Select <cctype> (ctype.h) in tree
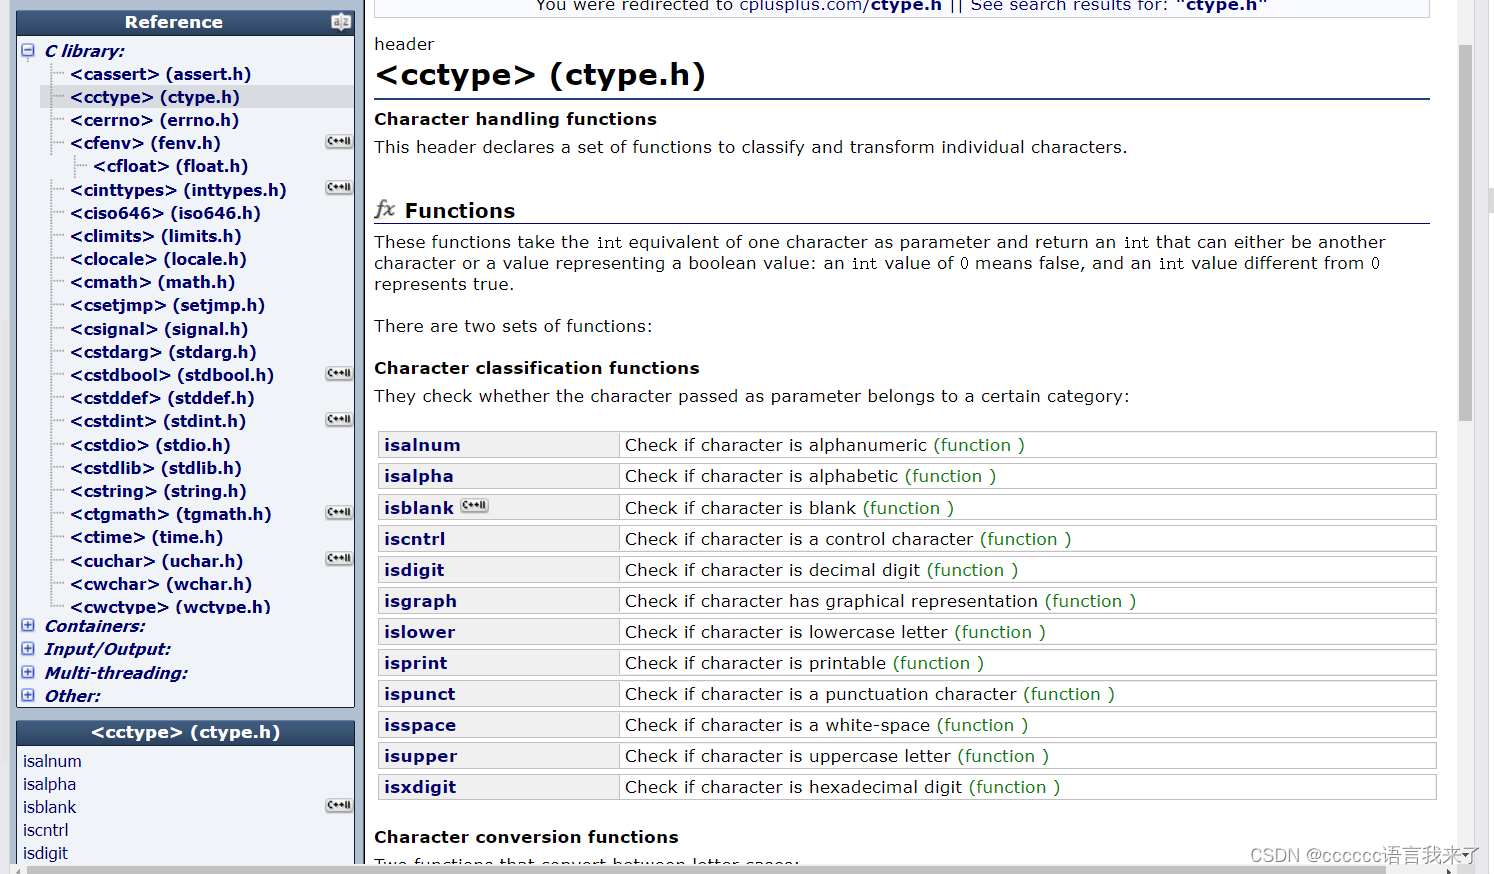1494x874 pixels. click(x=155, y=97)
